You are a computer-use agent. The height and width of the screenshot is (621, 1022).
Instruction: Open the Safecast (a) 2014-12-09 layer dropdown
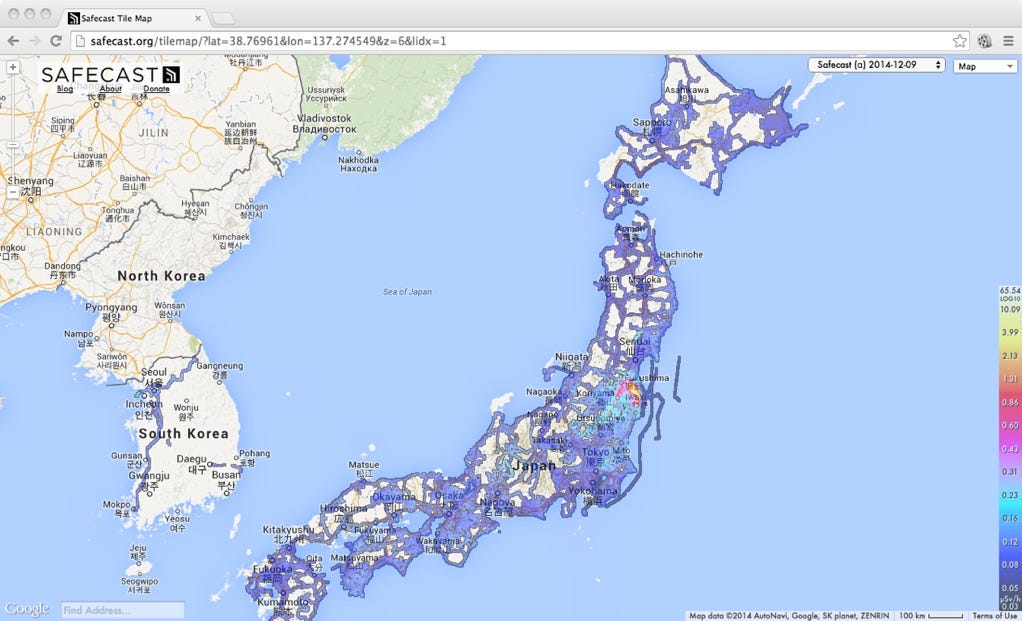point(873,64)
